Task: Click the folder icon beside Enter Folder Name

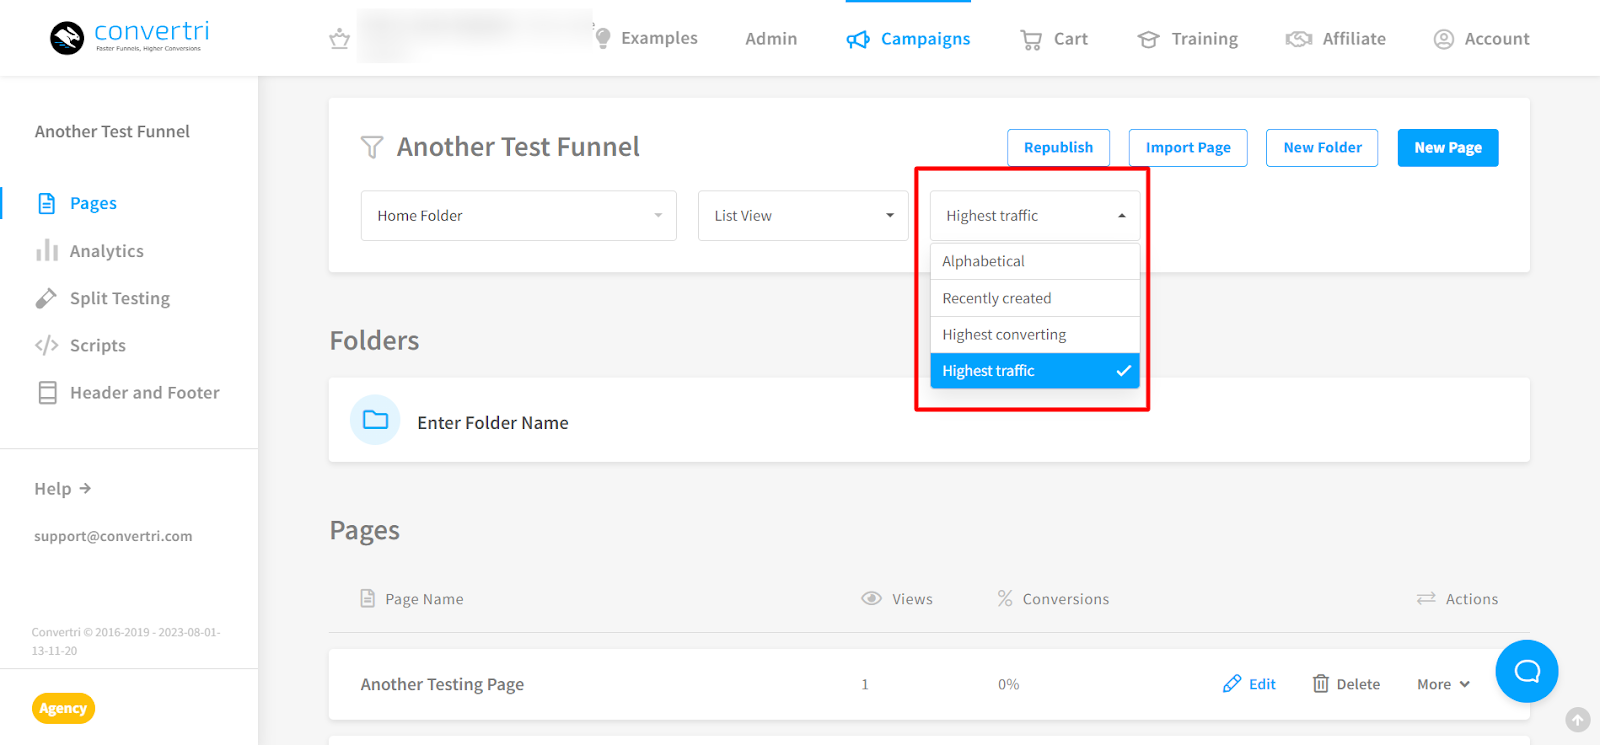Action: [x=375, y=420]
